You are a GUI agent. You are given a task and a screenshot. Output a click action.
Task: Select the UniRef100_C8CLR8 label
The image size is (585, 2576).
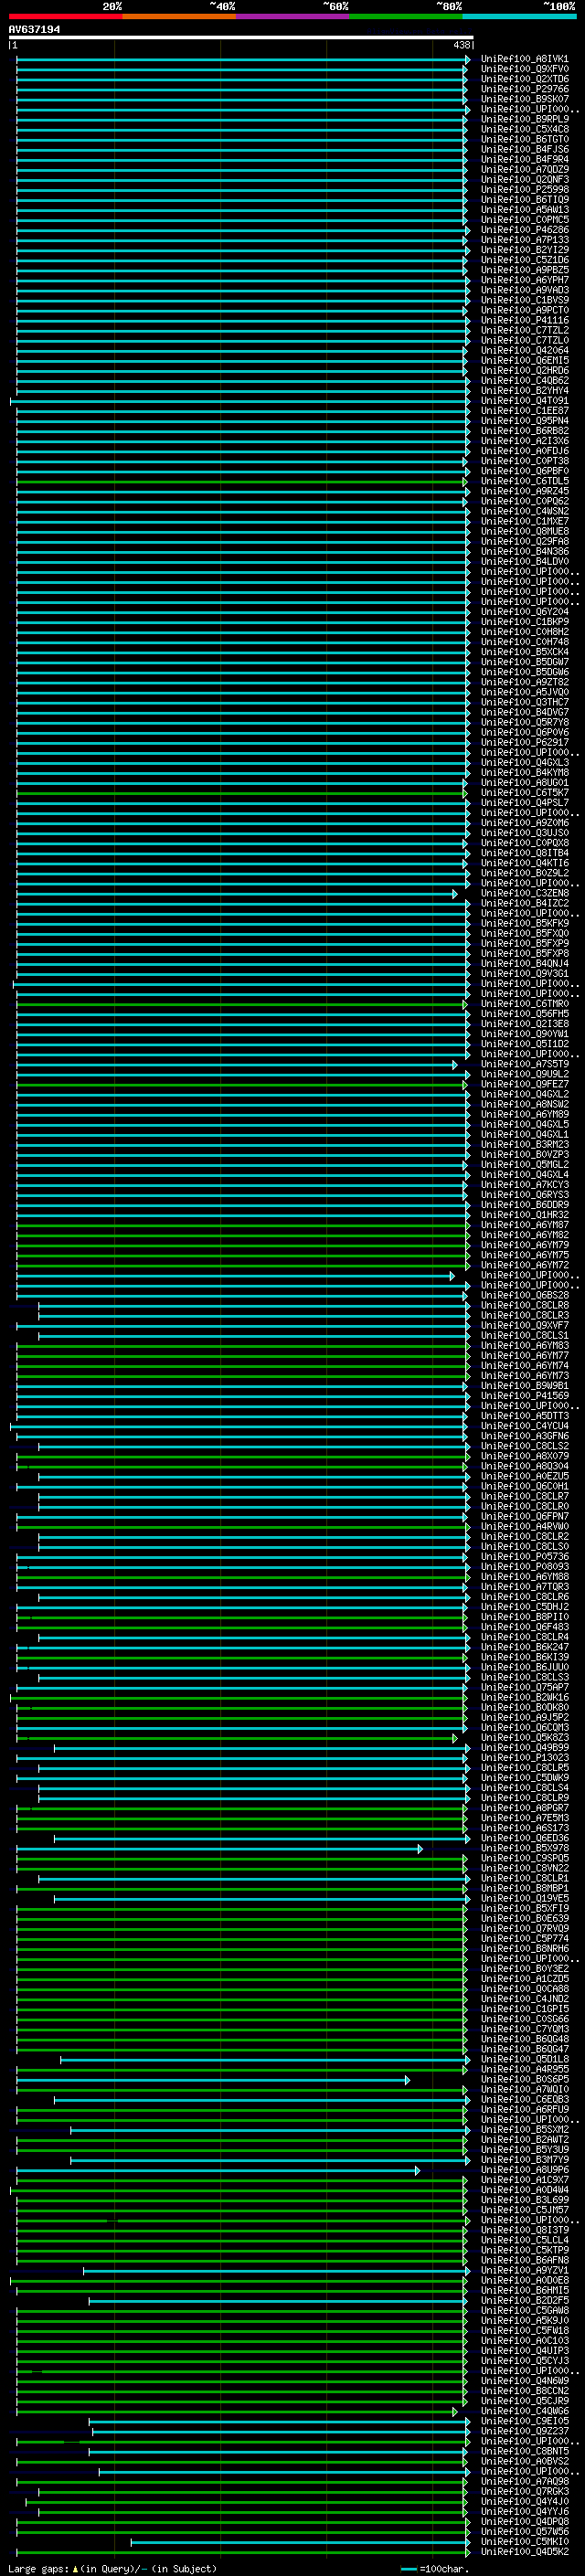(x=524, y=1305)
